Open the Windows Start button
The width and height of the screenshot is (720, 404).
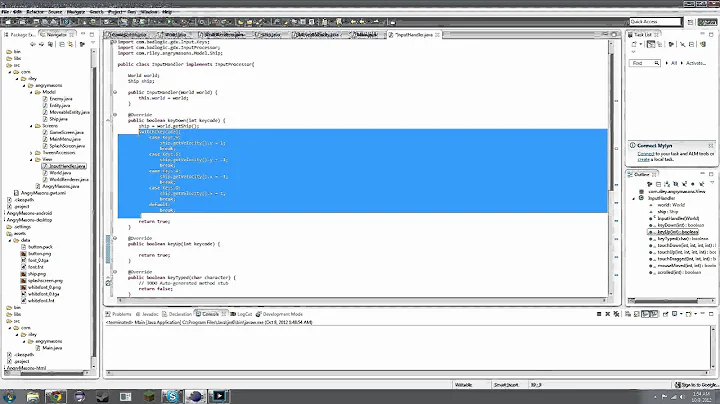click(x=10, y=396)
